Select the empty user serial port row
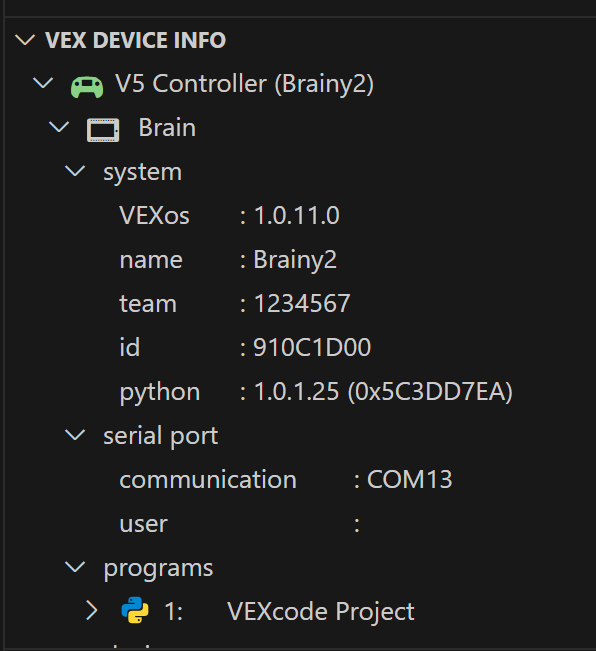This screenshot has height=651, width=596. point(300,524)
